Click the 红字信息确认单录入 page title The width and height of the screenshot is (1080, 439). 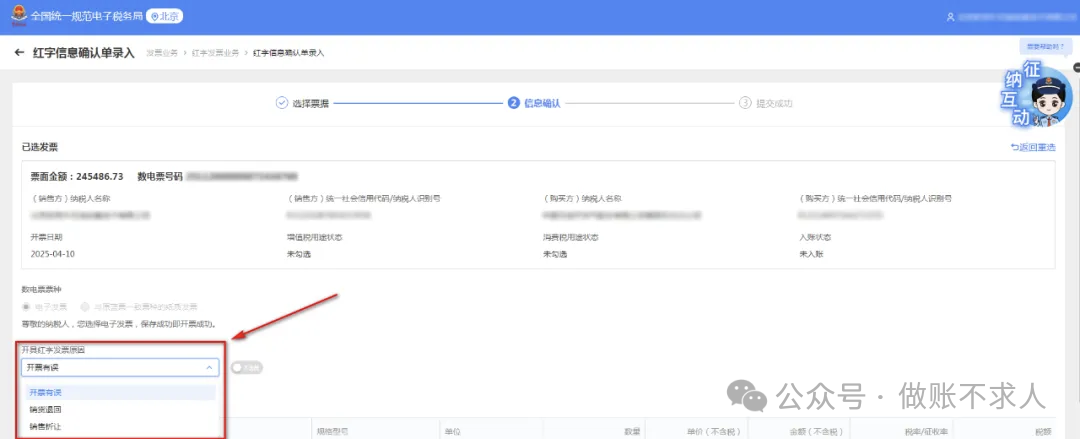83,53
